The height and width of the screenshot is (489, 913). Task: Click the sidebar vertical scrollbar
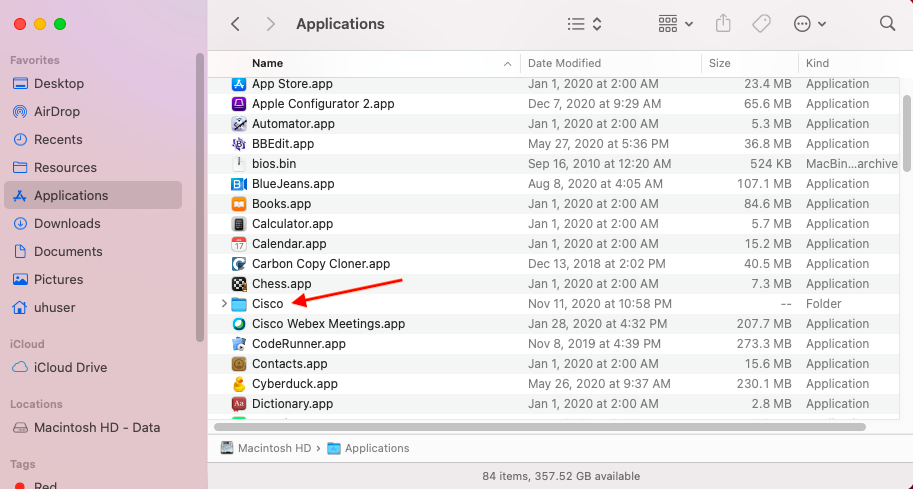pyautogui.click(x=200, y=198)
